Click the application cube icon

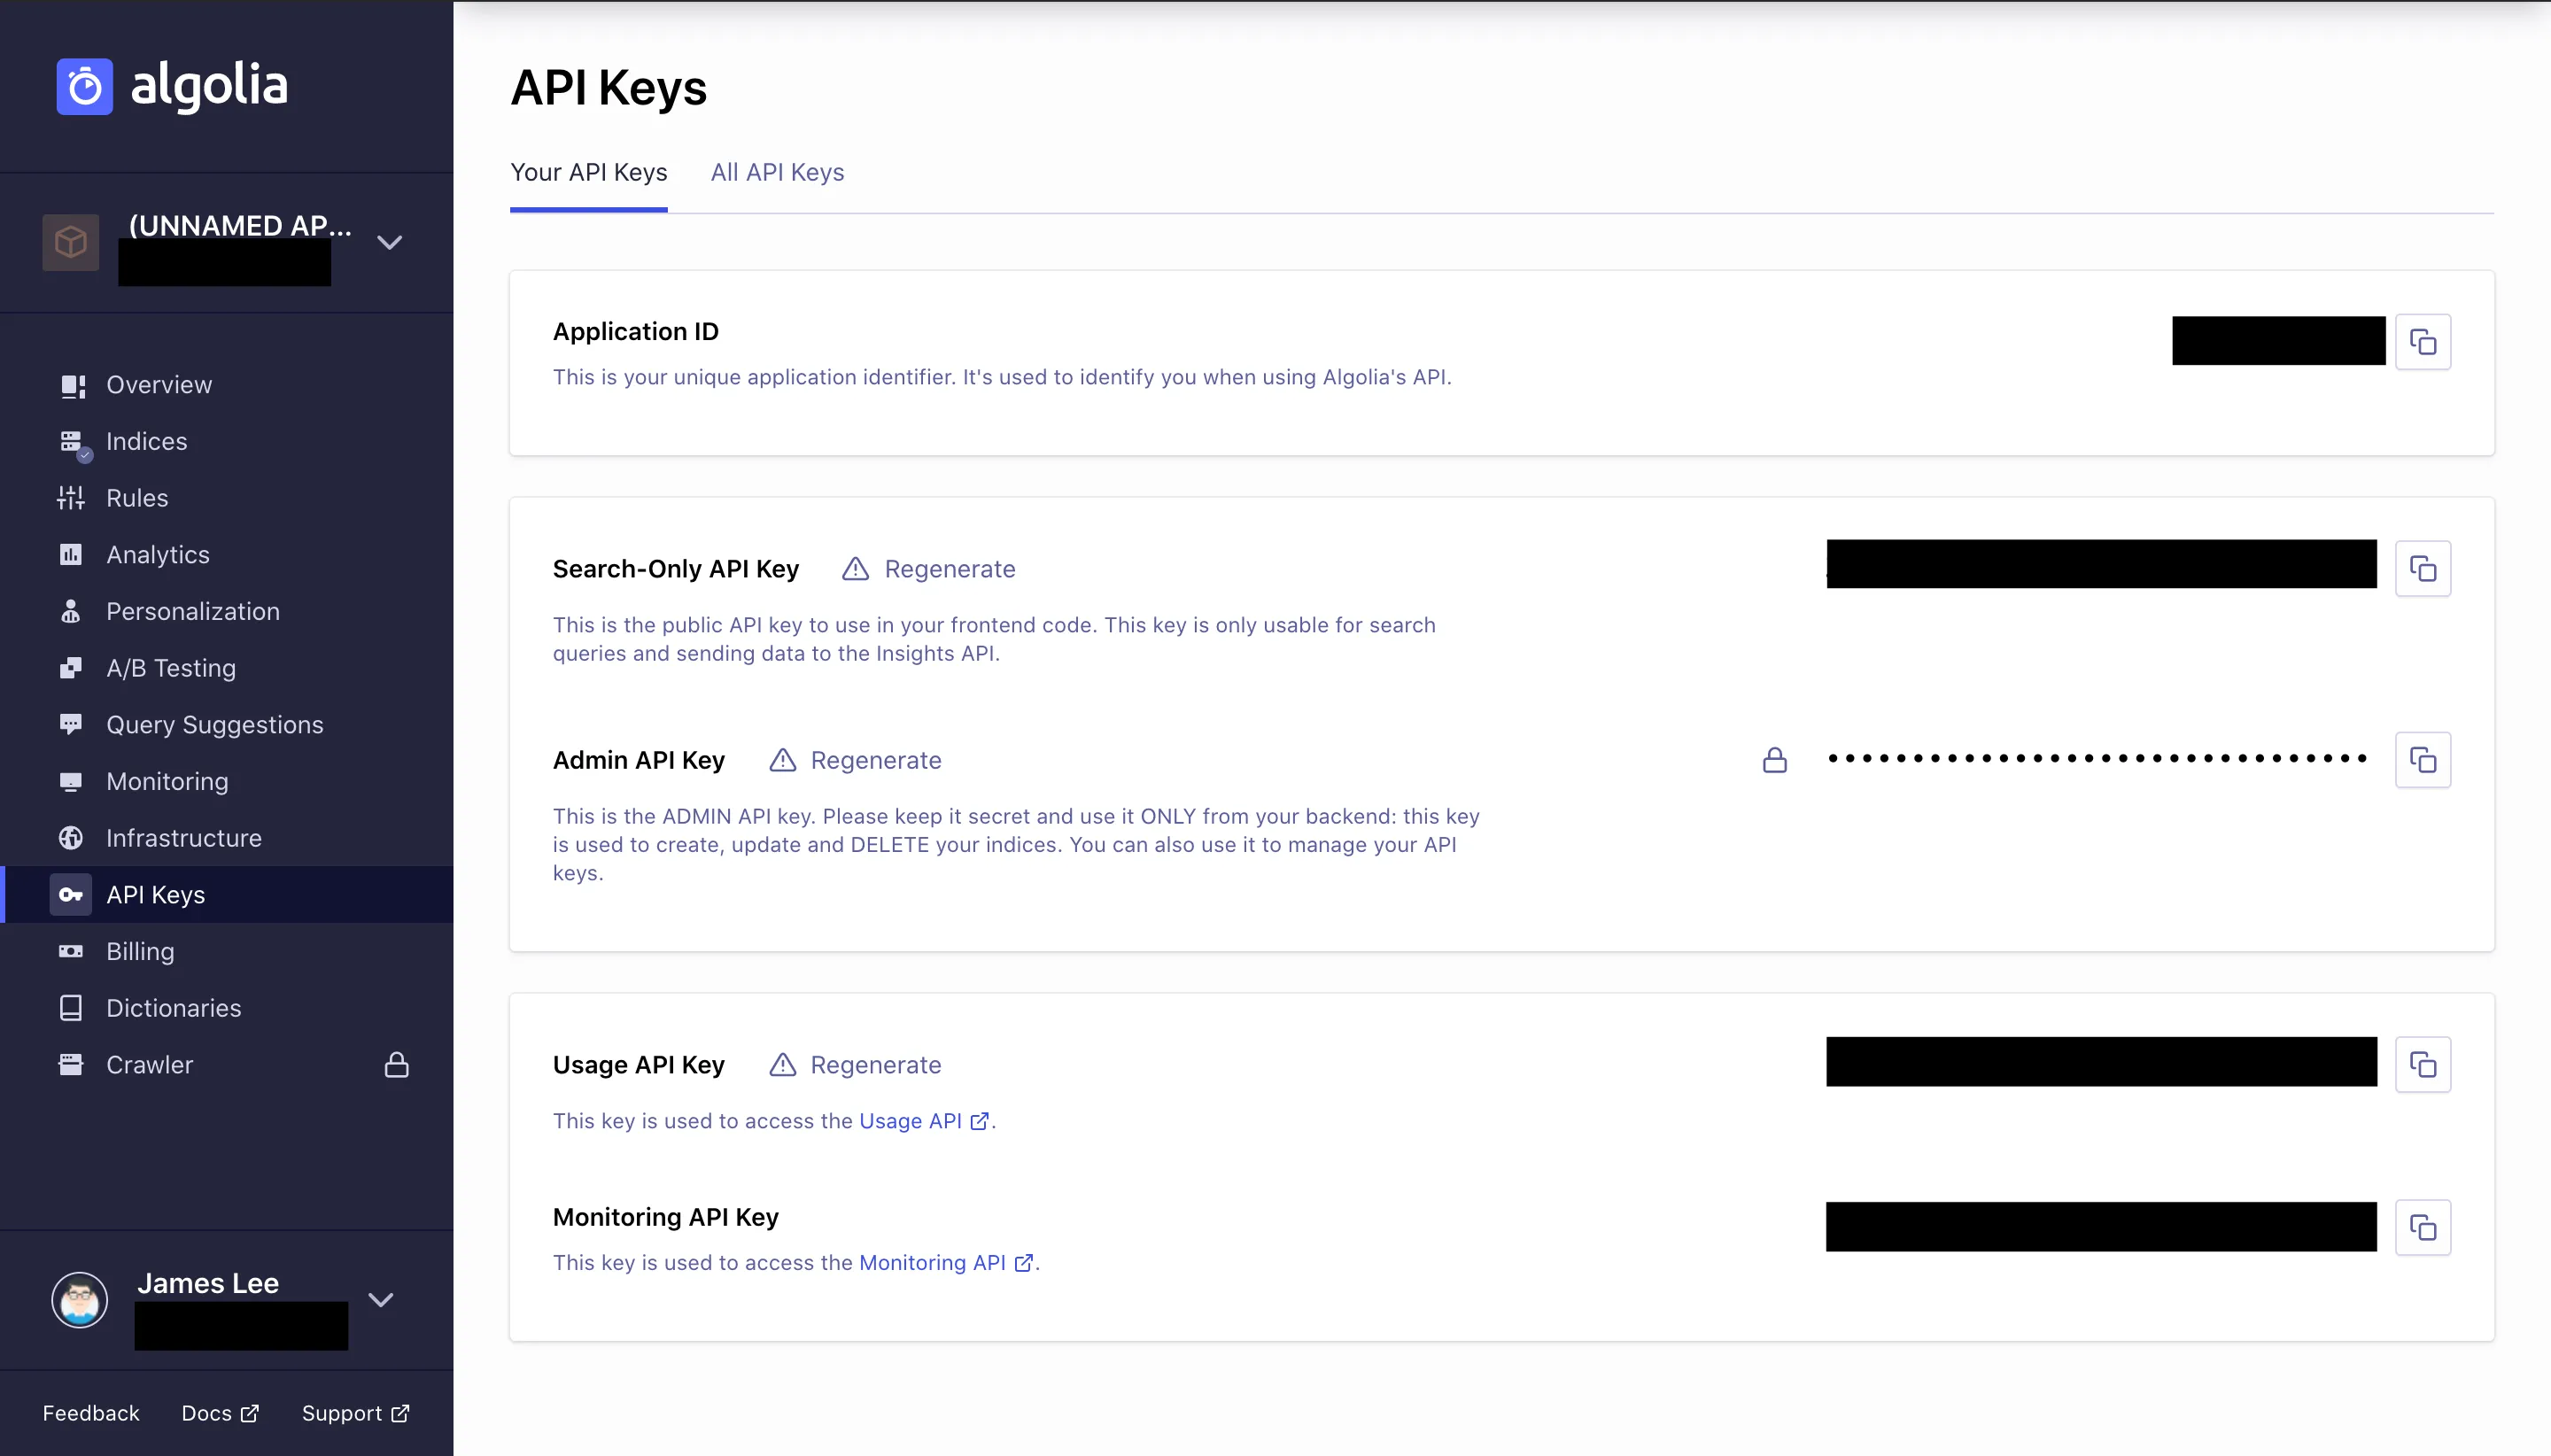coord(70,242)
